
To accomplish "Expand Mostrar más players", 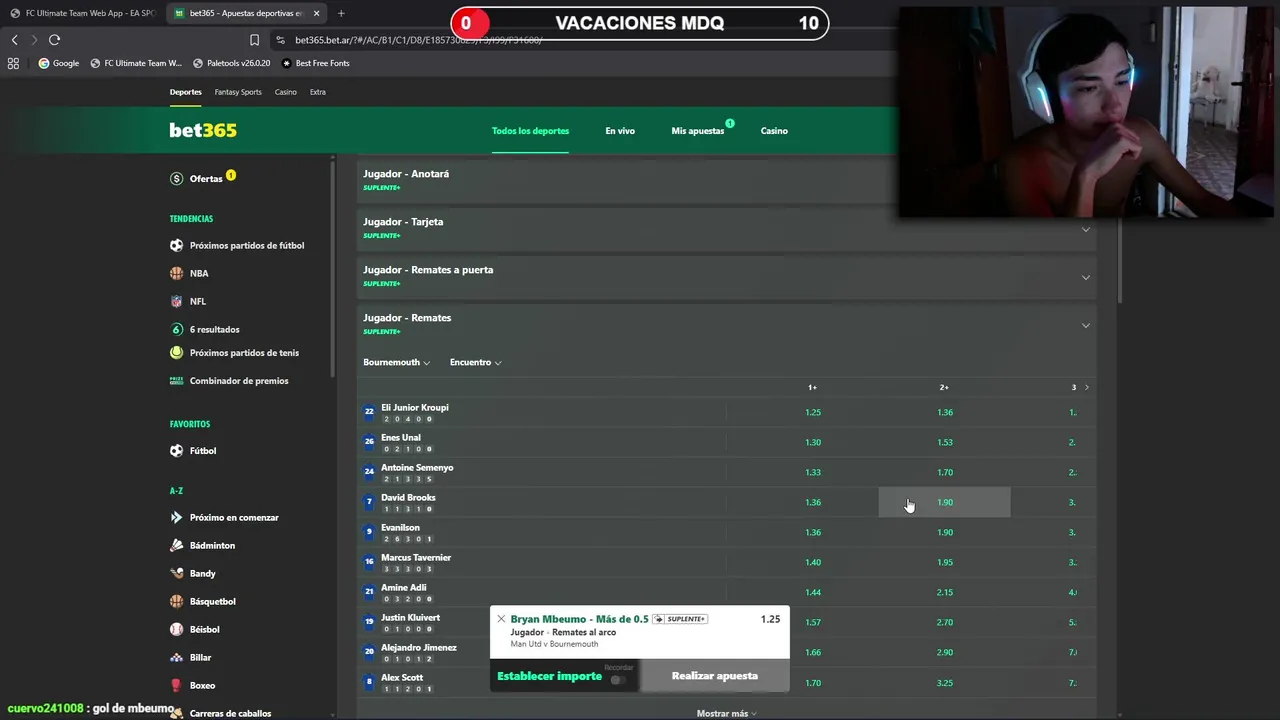I will (x=726, y=713).
